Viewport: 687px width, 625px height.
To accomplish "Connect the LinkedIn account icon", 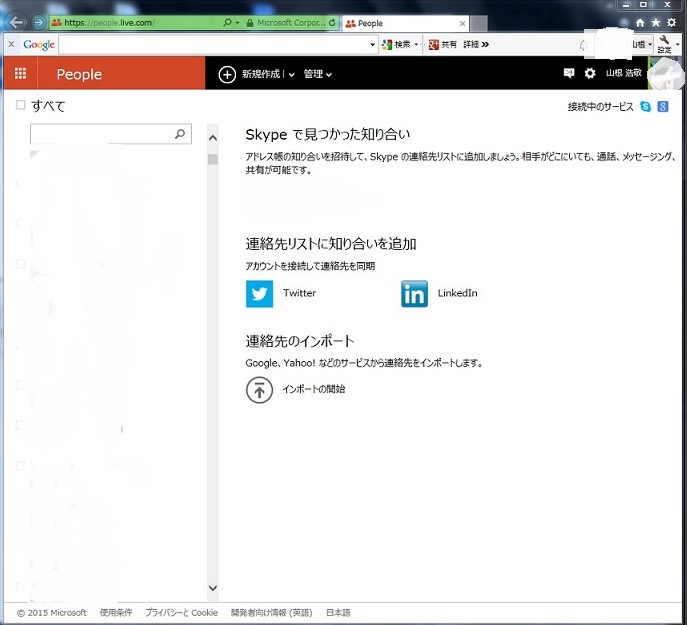I will point(414,294).
